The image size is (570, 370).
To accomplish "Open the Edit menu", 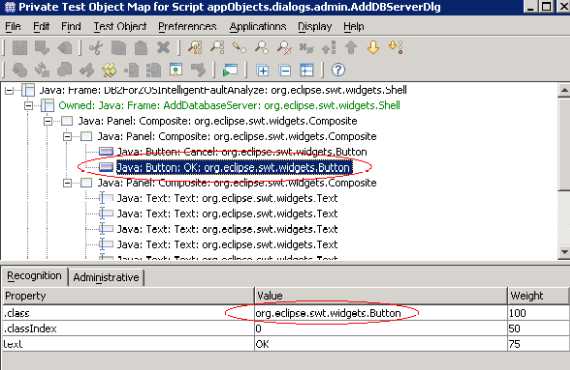I will tap(41, 27).
